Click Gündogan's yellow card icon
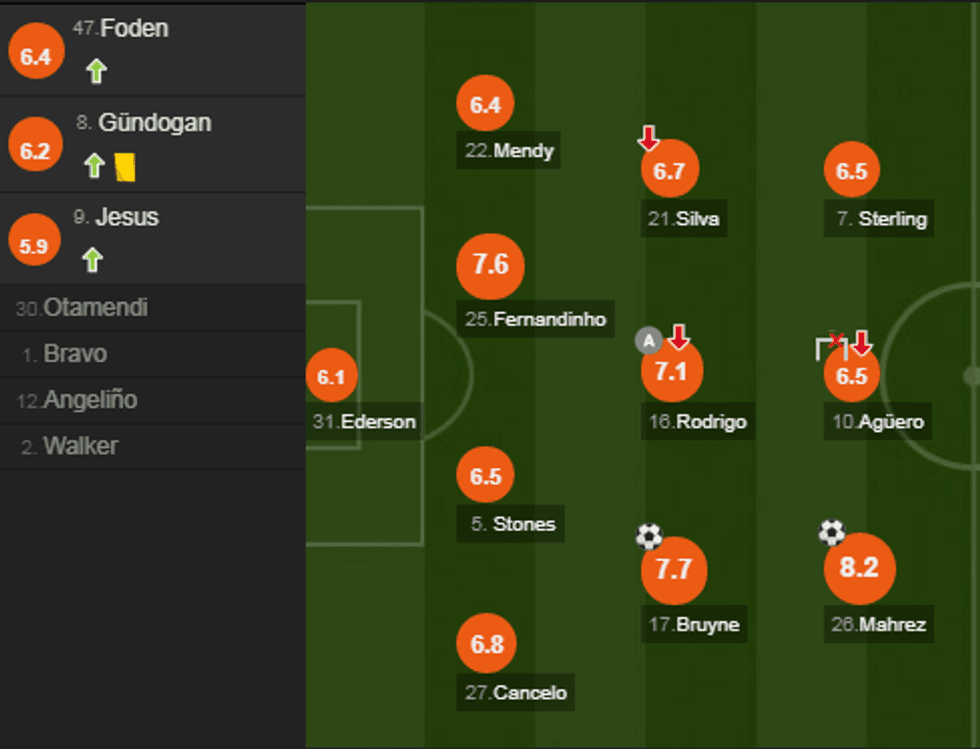The height and width of the screenshot is (749, 980). [x=125, y=166]
